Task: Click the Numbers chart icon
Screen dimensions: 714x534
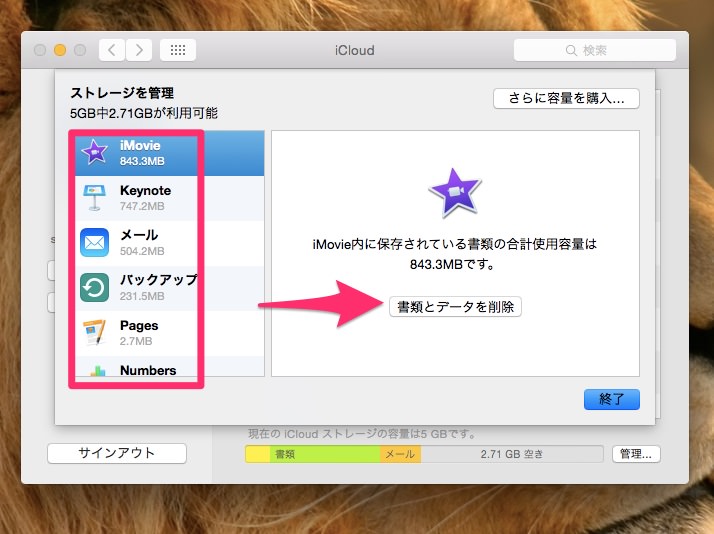Action: pos(97,371)
